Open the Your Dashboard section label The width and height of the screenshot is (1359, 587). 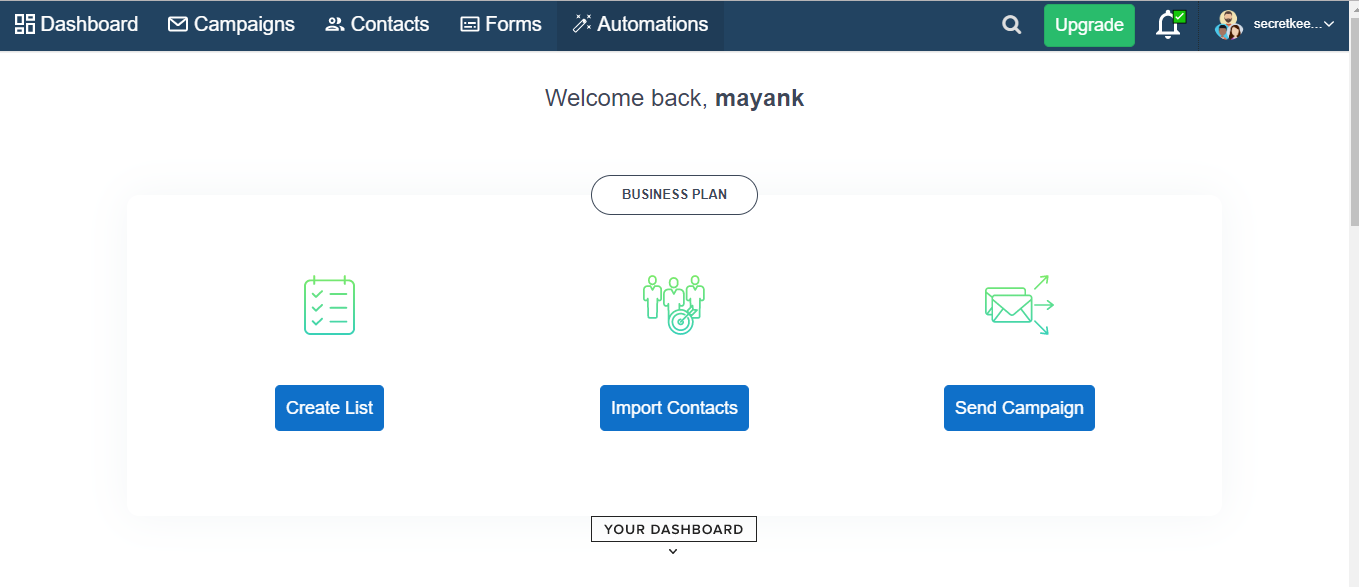click(674, 529)
